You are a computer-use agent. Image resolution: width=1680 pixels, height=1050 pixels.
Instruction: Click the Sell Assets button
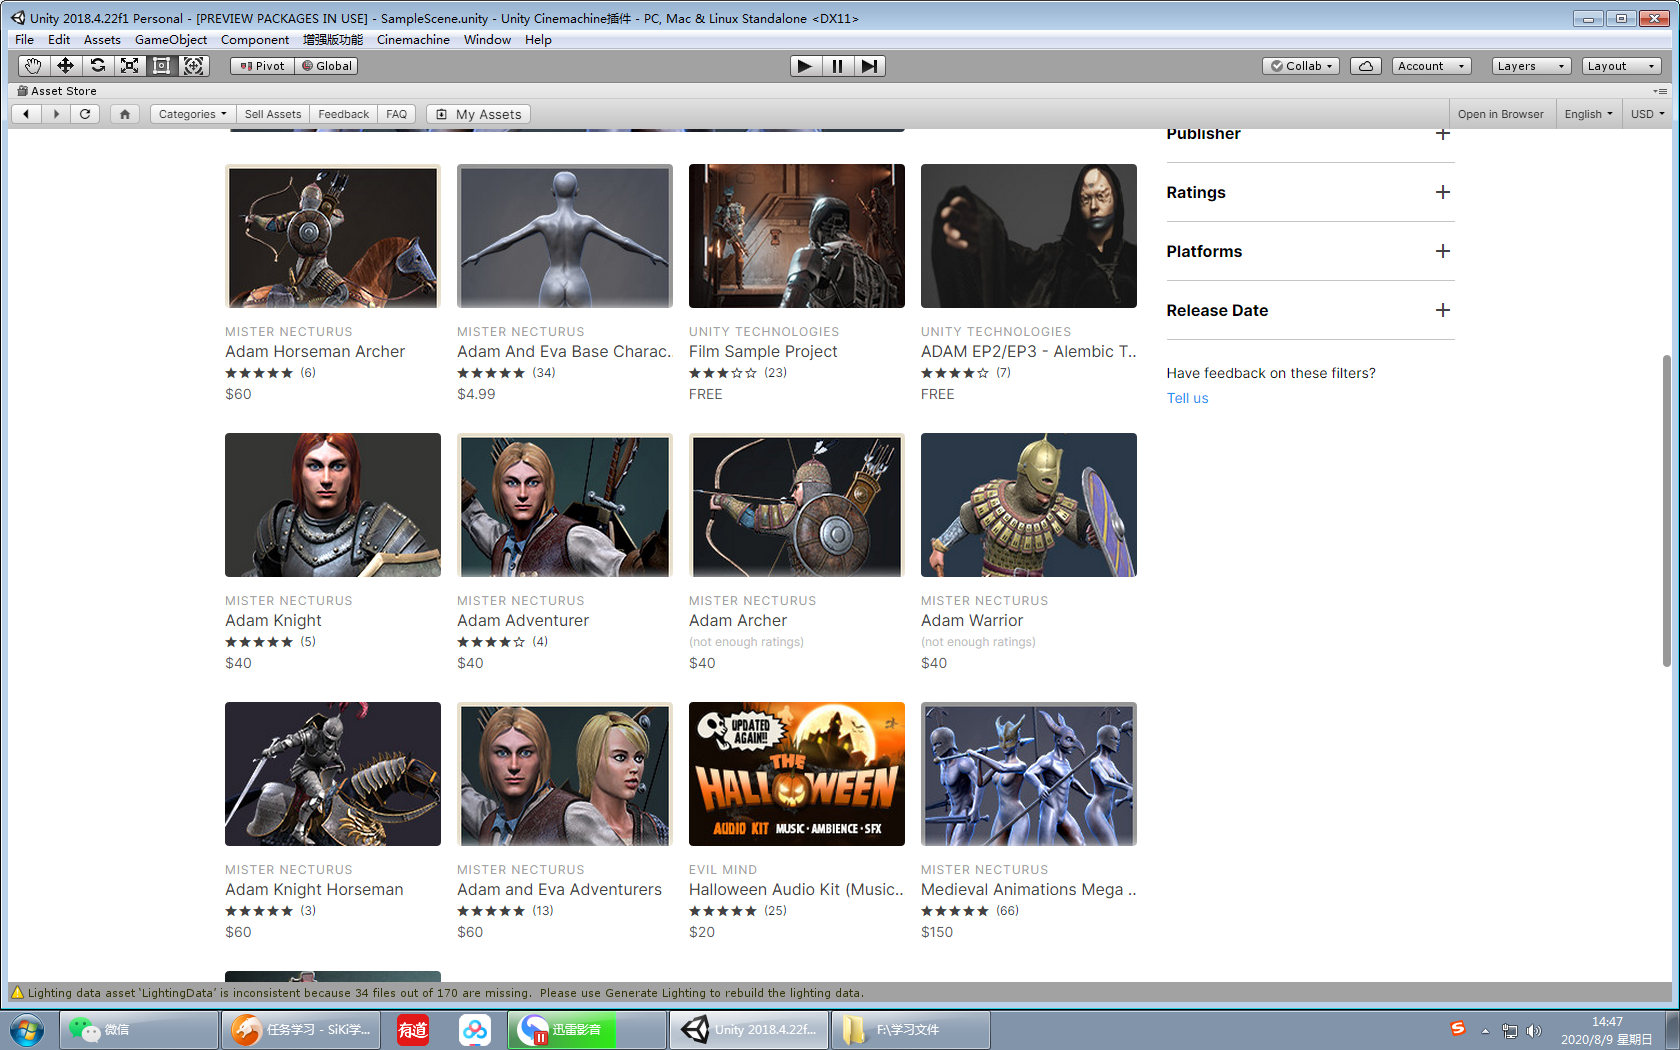click(x=273, y=114)
